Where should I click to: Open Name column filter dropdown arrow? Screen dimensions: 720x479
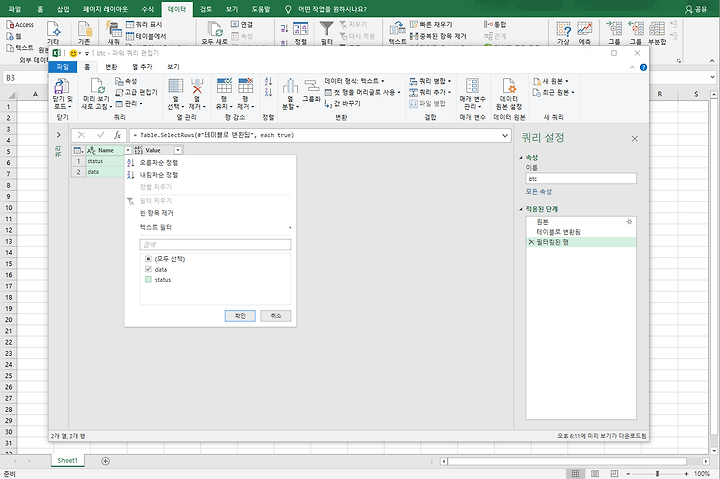click(x=128, y=150)
